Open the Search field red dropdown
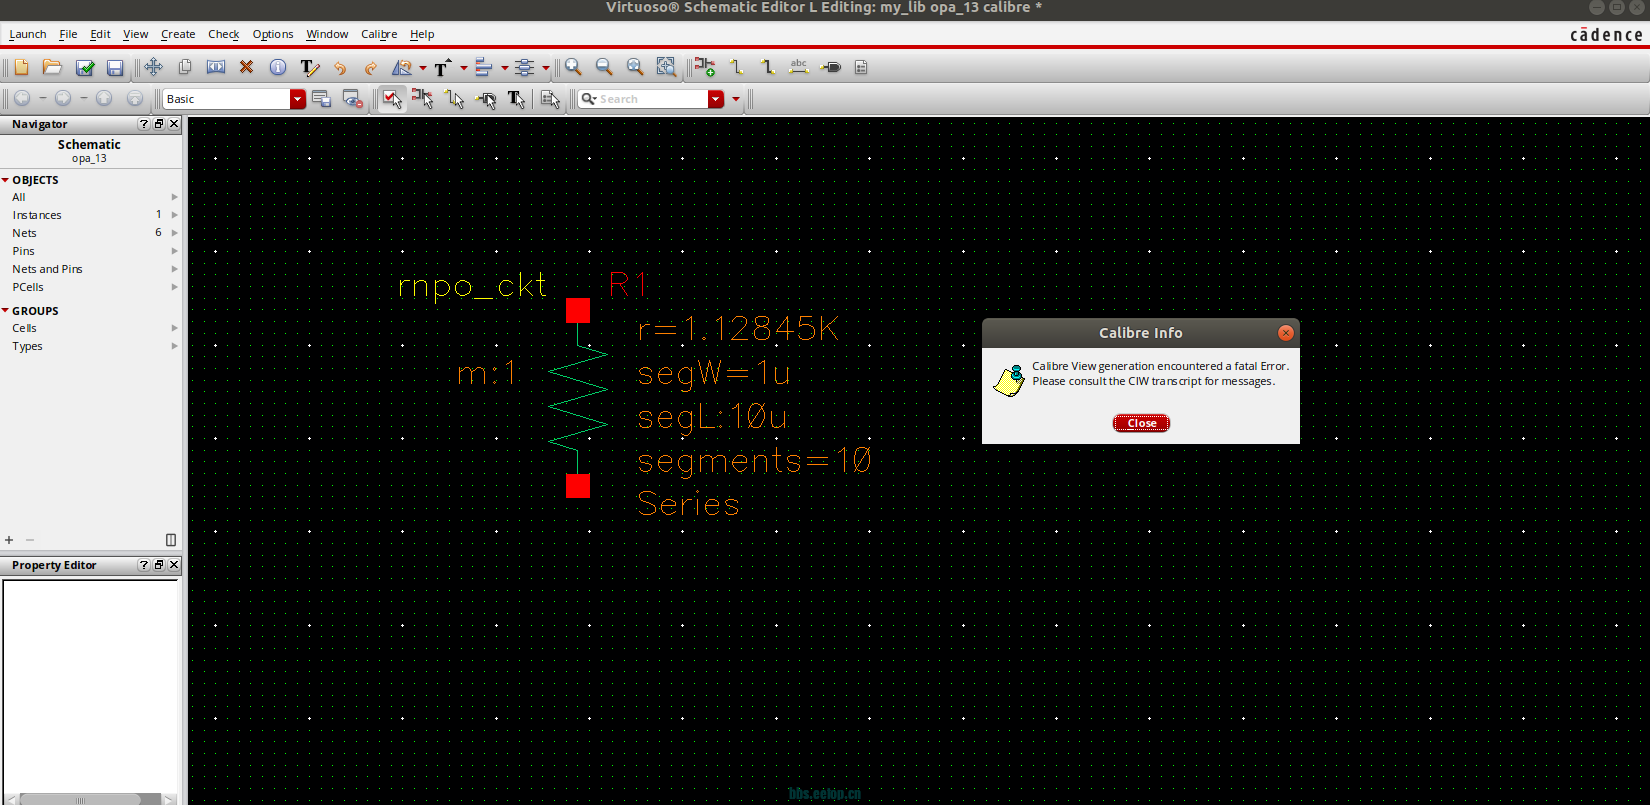 coord(716,99)
